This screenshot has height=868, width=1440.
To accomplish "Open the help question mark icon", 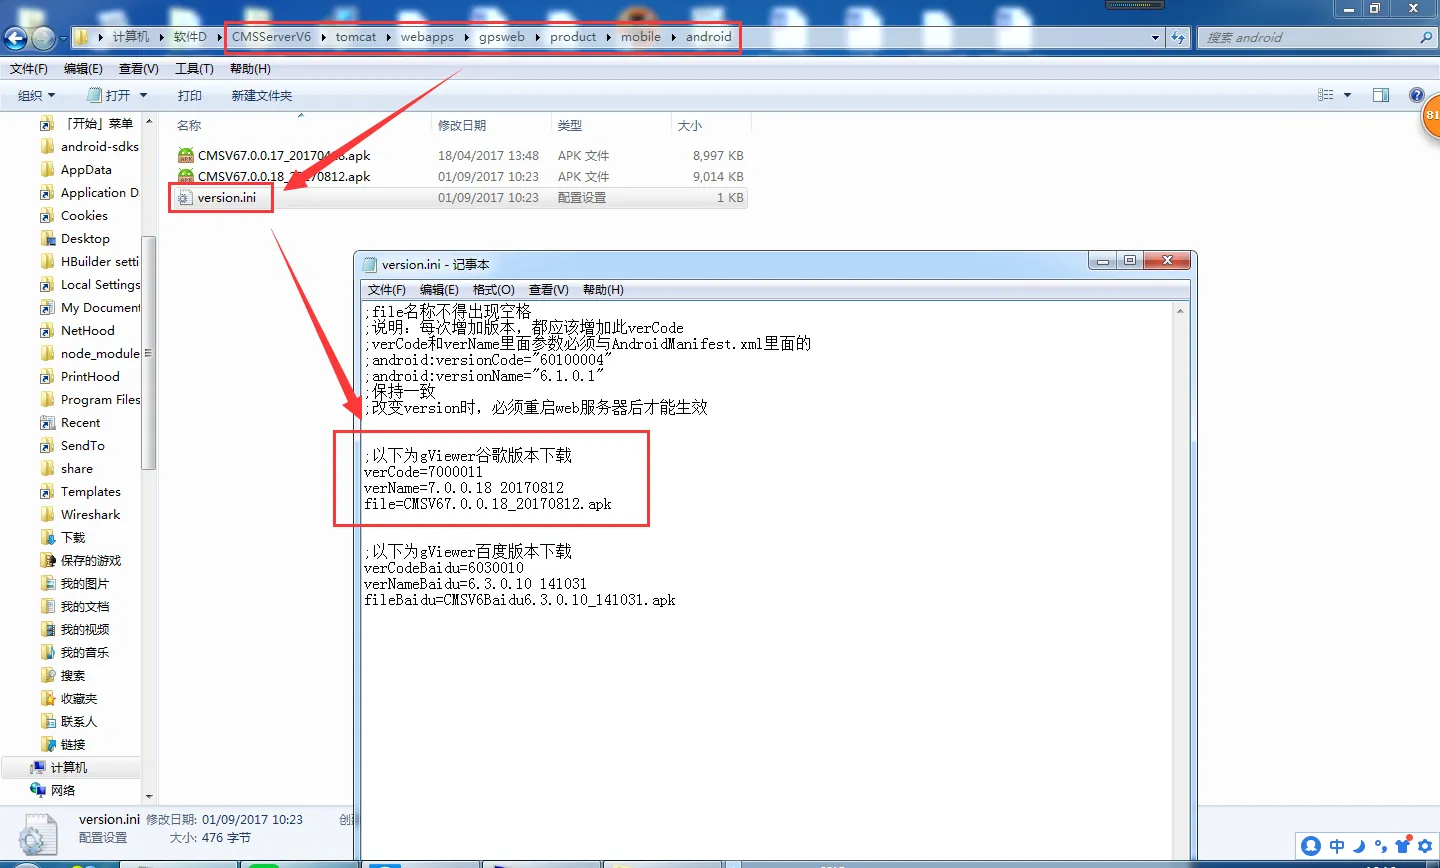I will click(1416, 95).
